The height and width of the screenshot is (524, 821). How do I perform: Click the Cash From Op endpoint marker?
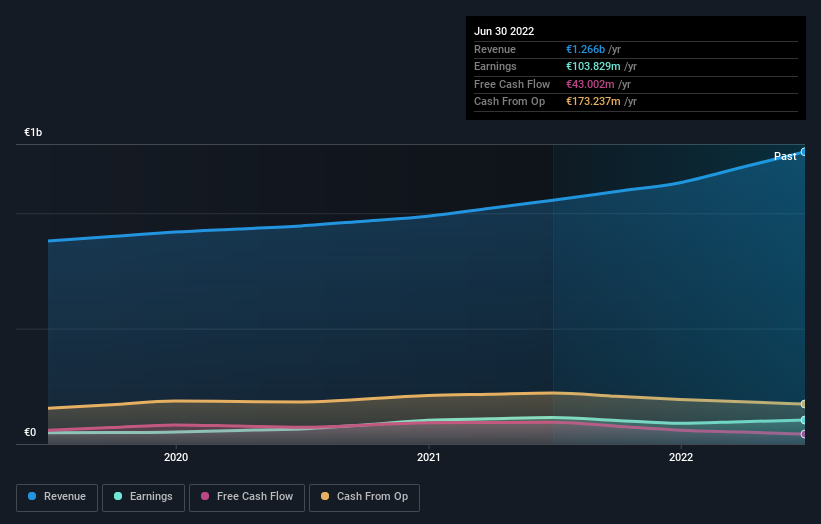click(x=804, y=404)
